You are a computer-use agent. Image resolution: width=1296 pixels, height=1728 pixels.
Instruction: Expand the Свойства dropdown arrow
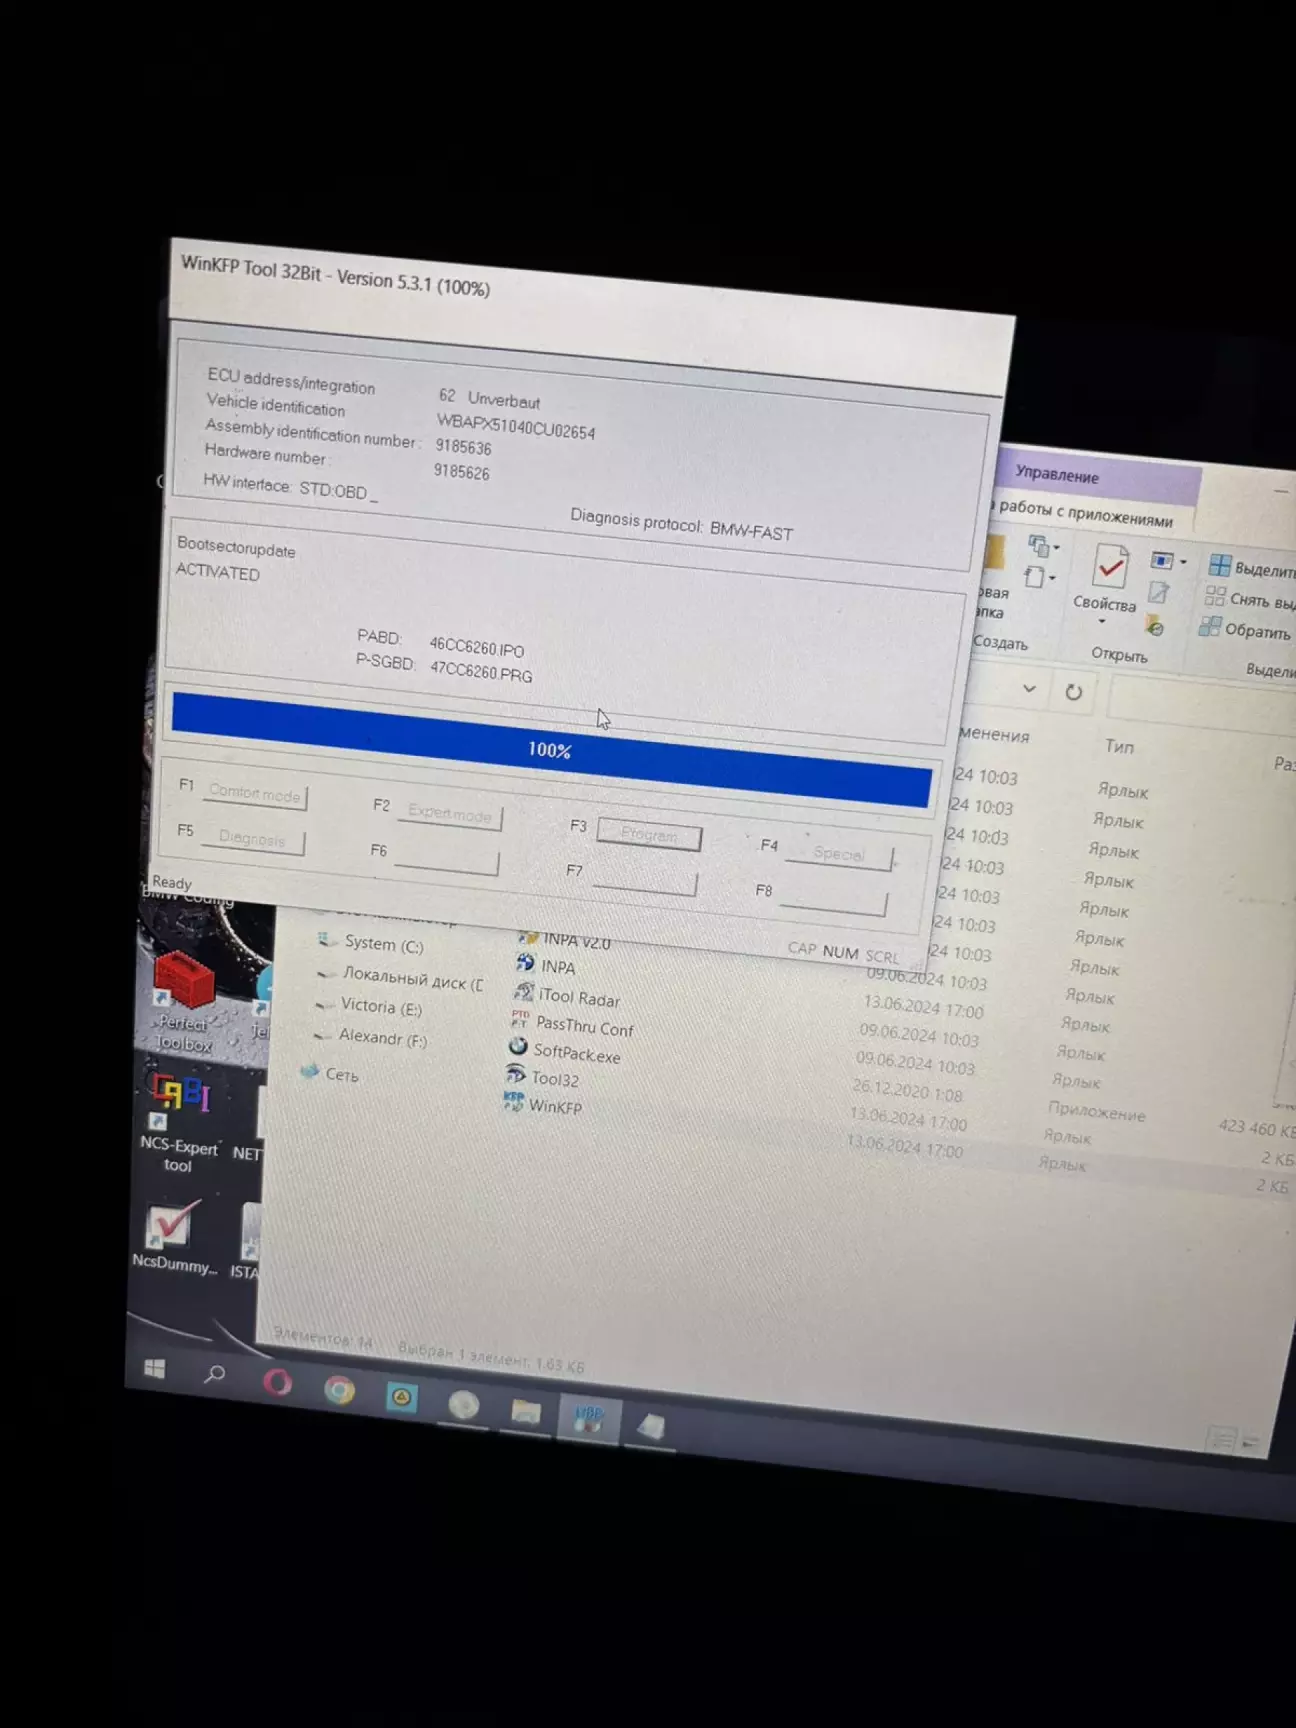tap(1102, 622)
